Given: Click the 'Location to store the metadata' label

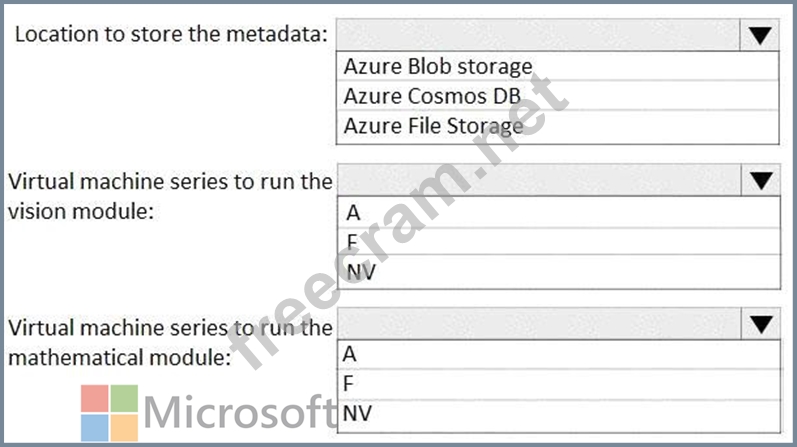Looking at the screenshot, I should 171,35.
